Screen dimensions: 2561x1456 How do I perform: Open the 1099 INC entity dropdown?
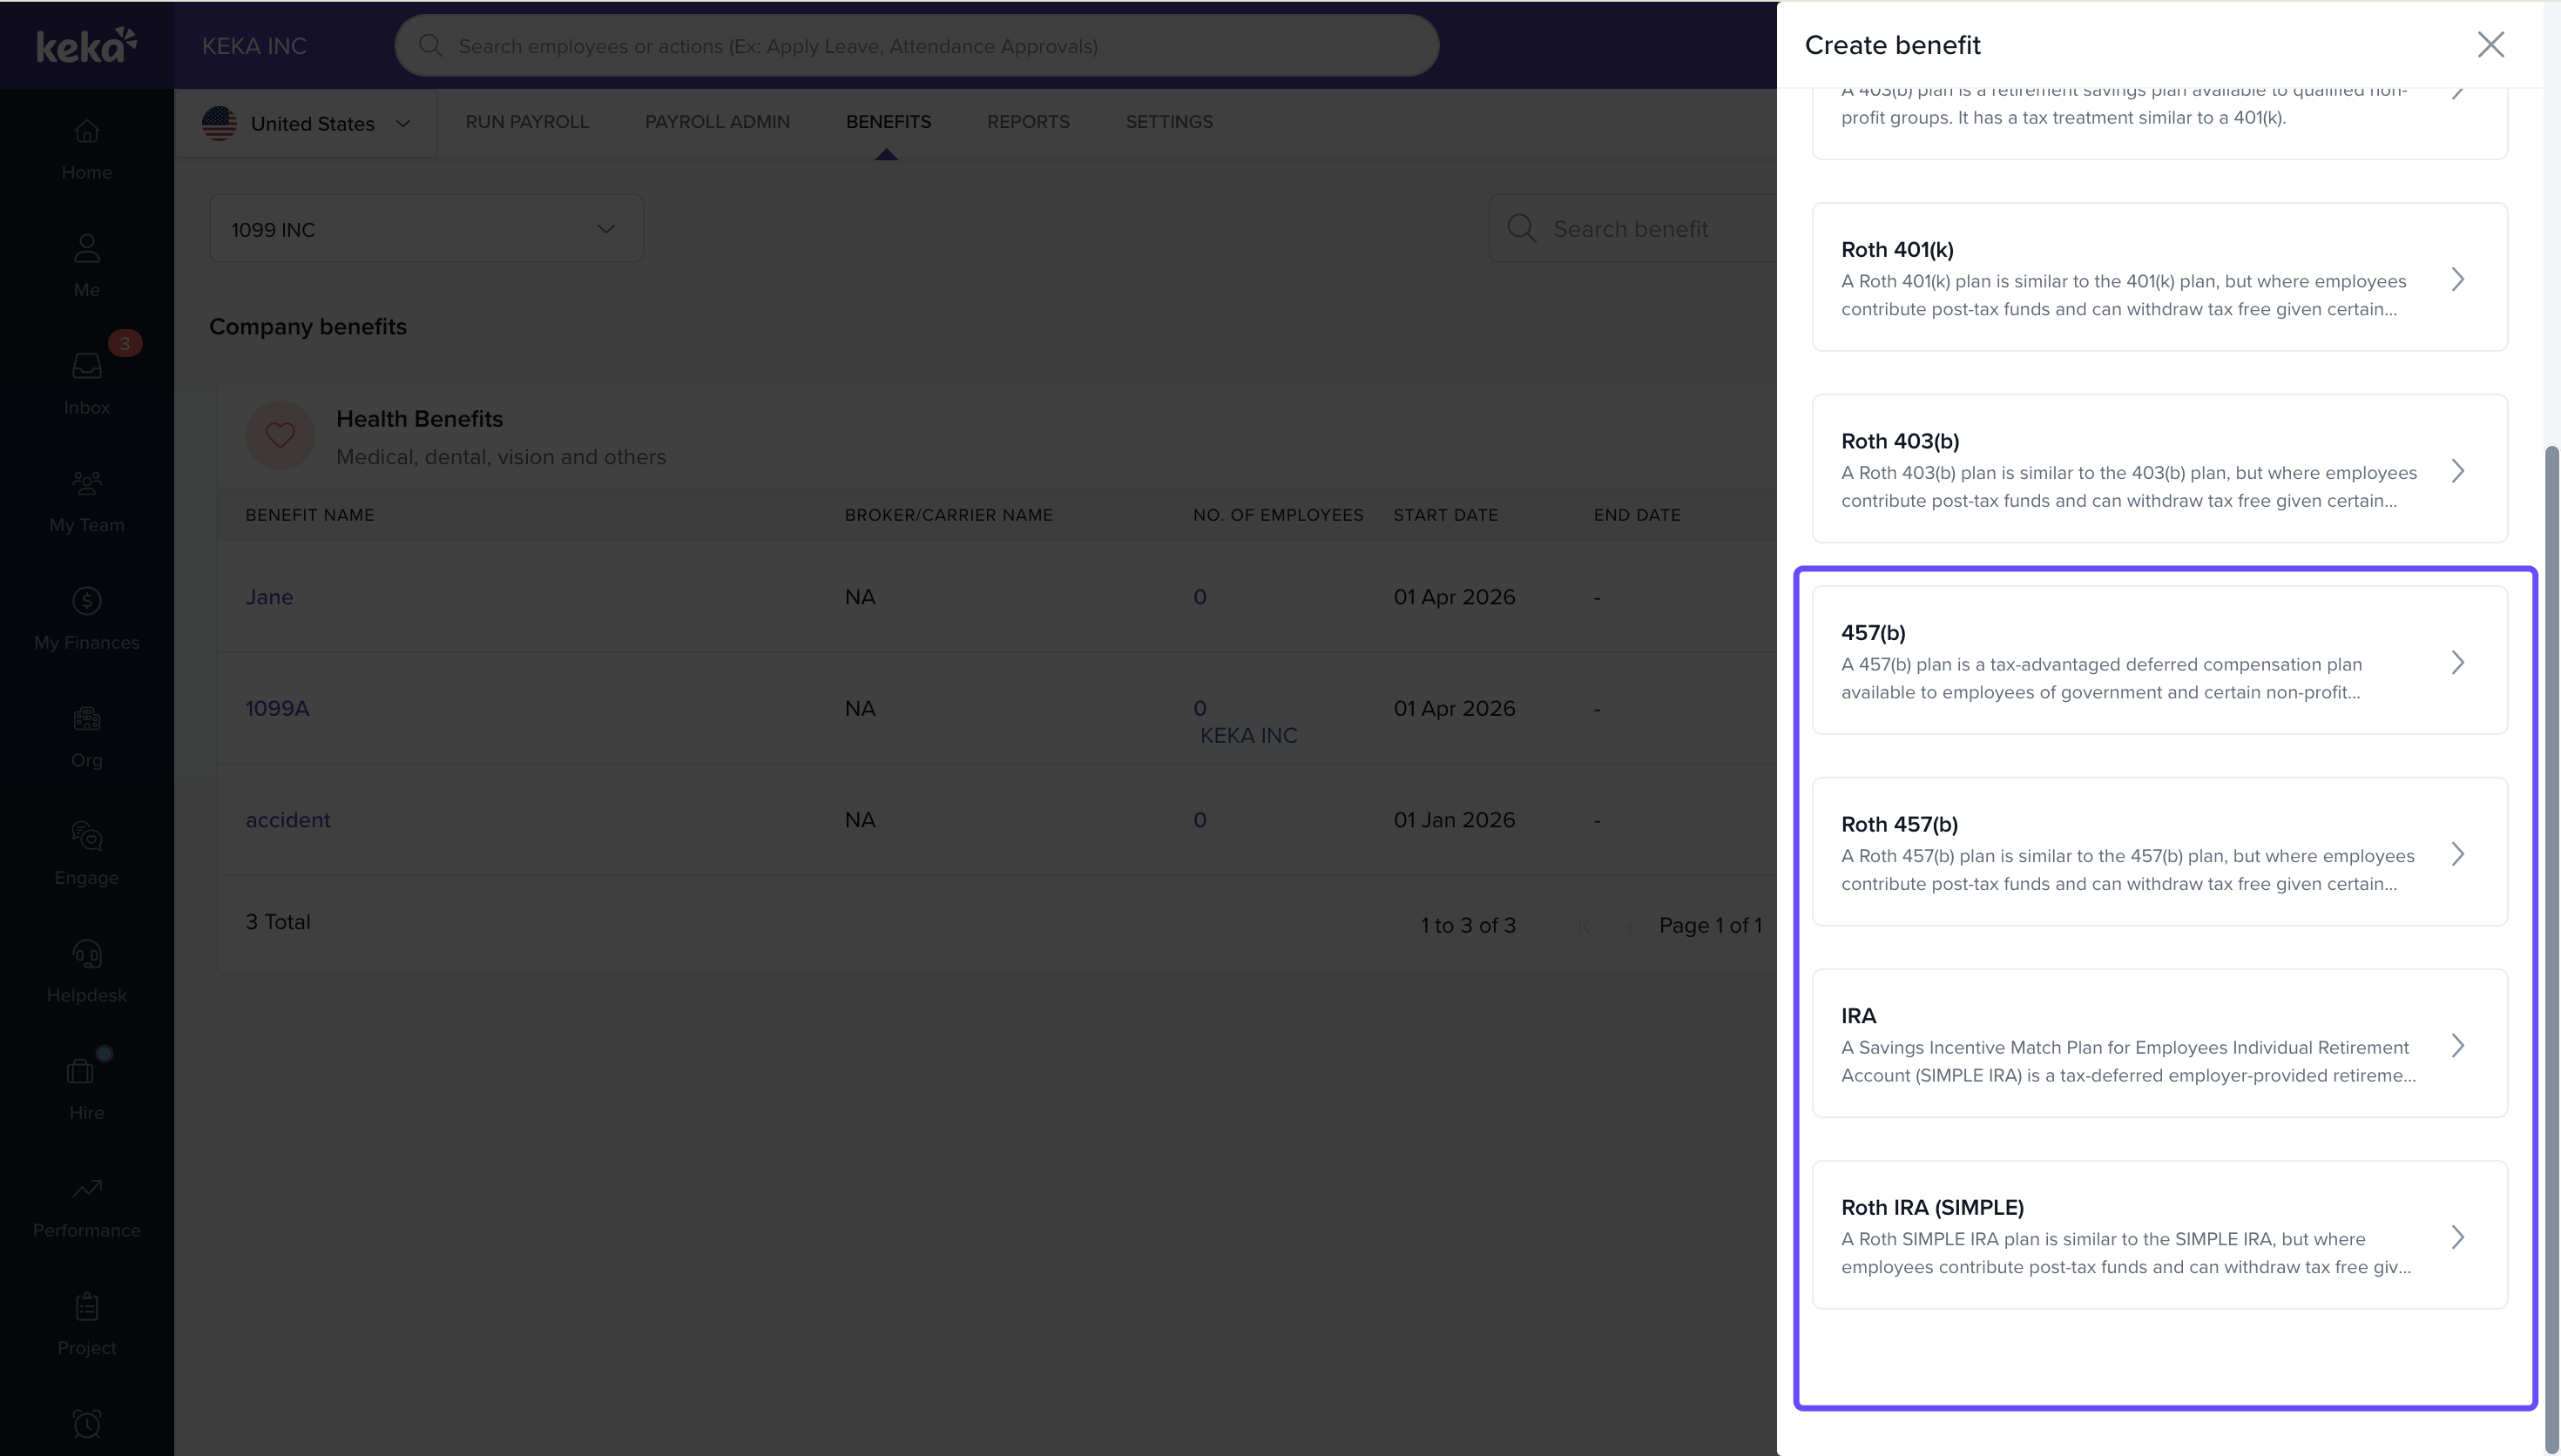pyautogui.click(x=425, y=229)
